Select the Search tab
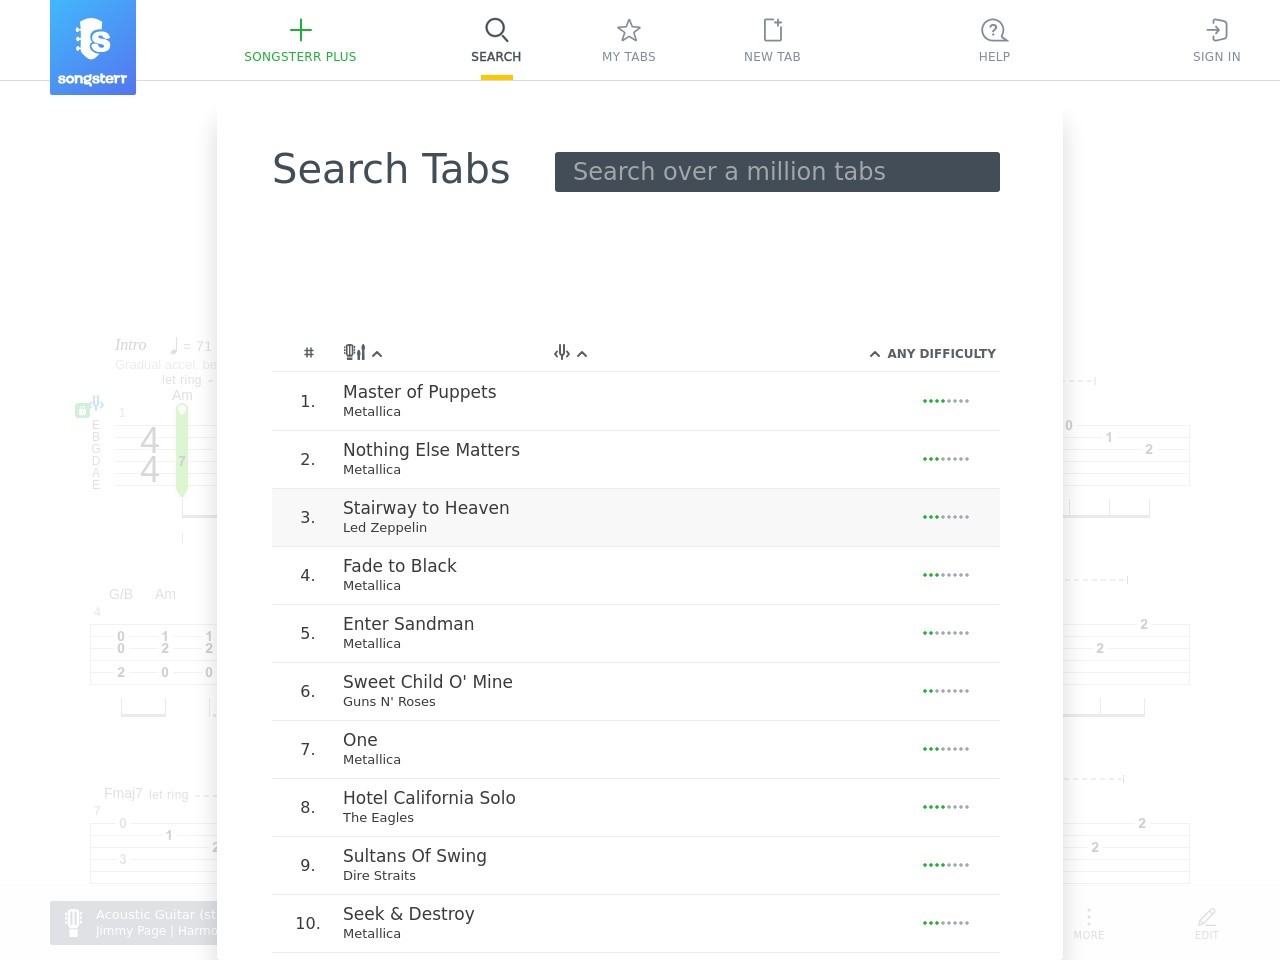 pos(496,41)
